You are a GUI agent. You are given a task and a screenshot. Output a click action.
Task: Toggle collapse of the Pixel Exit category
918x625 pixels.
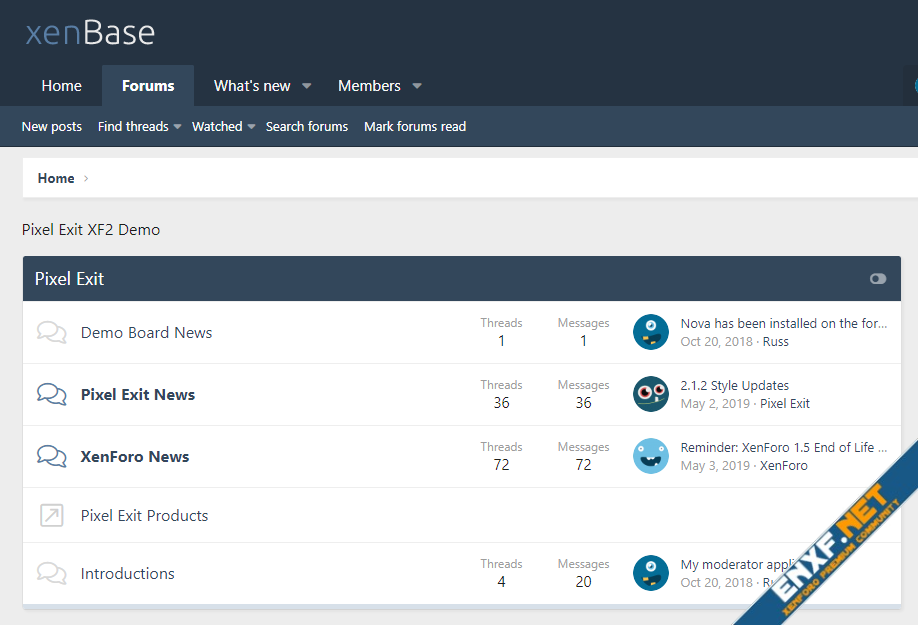point(878,279)
